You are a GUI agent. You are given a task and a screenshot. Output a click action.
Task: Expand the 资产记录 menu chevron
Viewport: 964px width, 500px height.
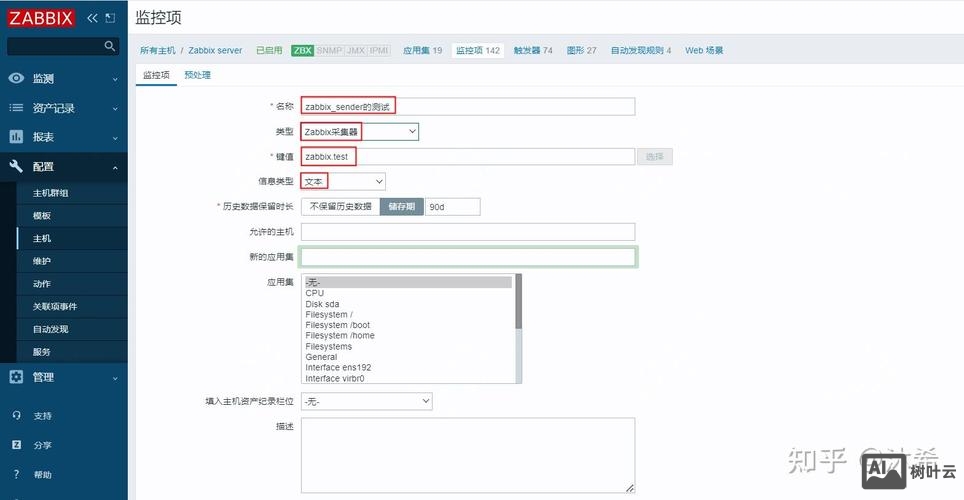pyautogui.click(x=115, y=109)
